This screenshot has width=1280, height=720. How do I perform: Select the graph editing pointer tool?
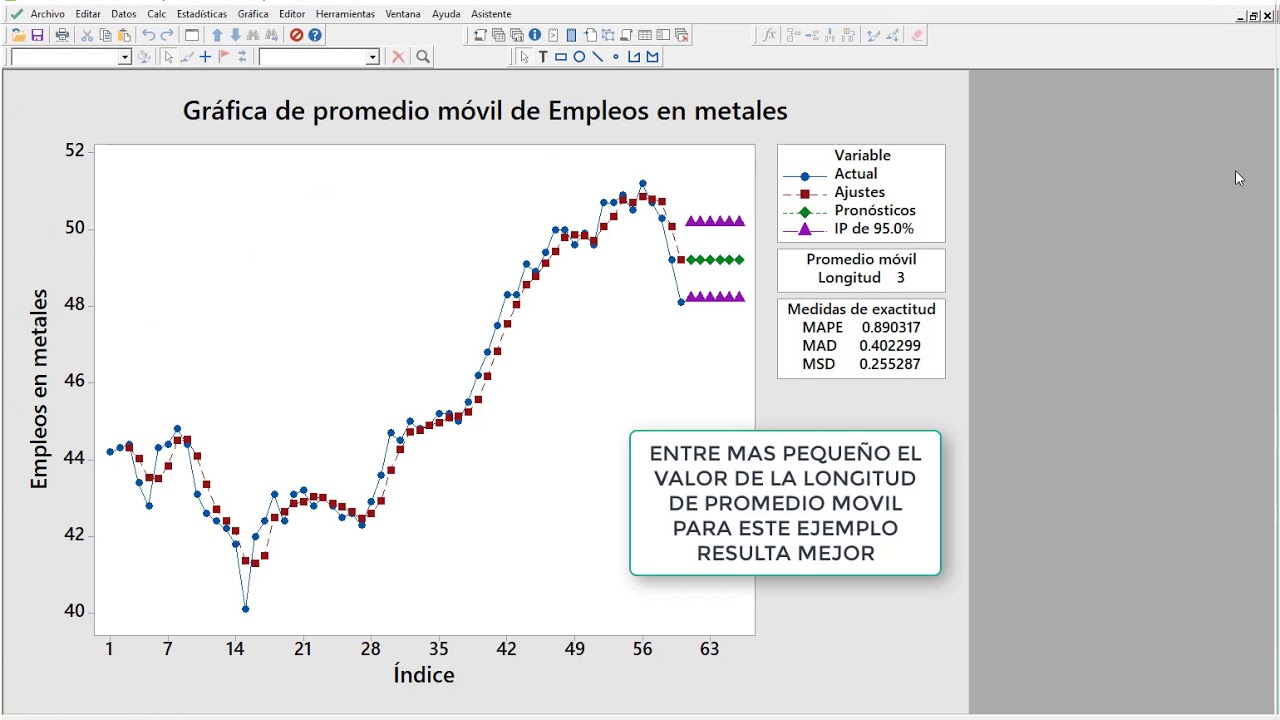coord(168,57)
